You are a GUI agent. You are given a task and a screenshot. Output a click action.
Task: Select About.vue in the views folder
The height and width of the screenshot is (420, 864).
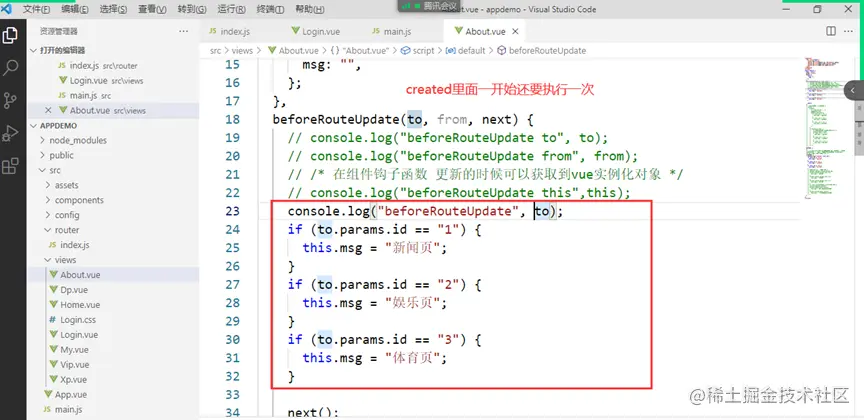80,274
